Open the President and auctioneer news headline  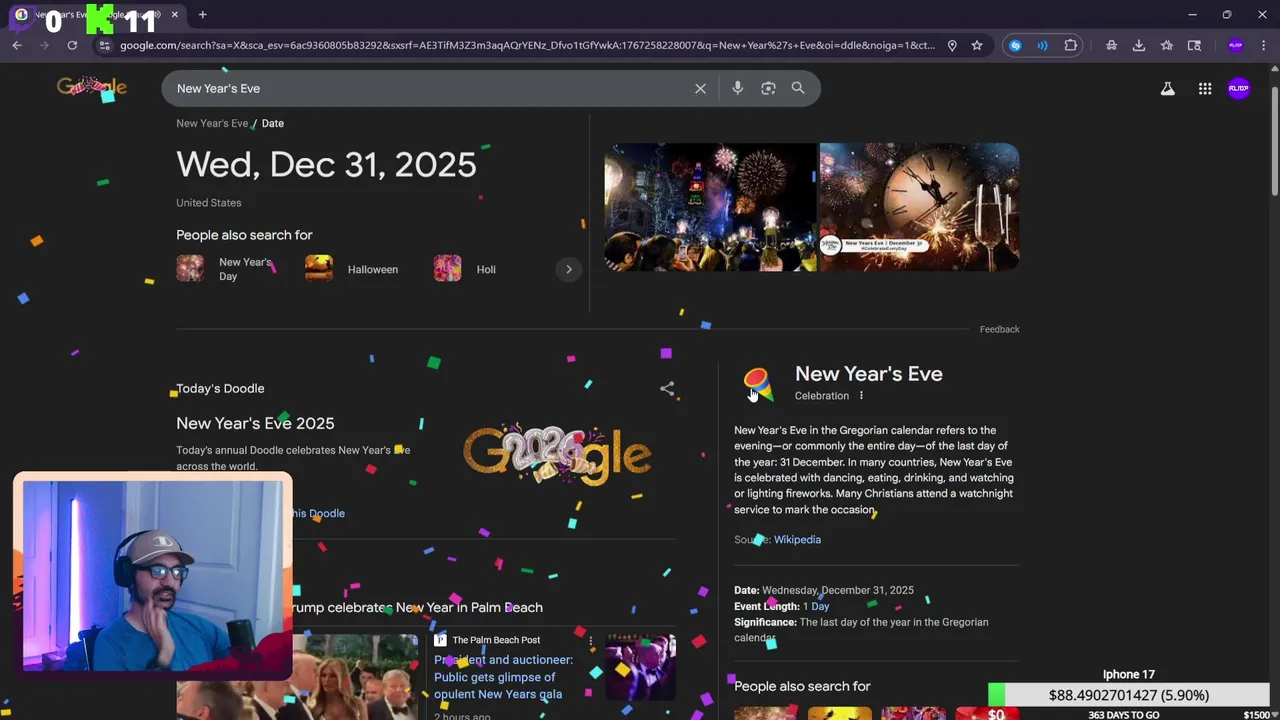coord(503,677)
